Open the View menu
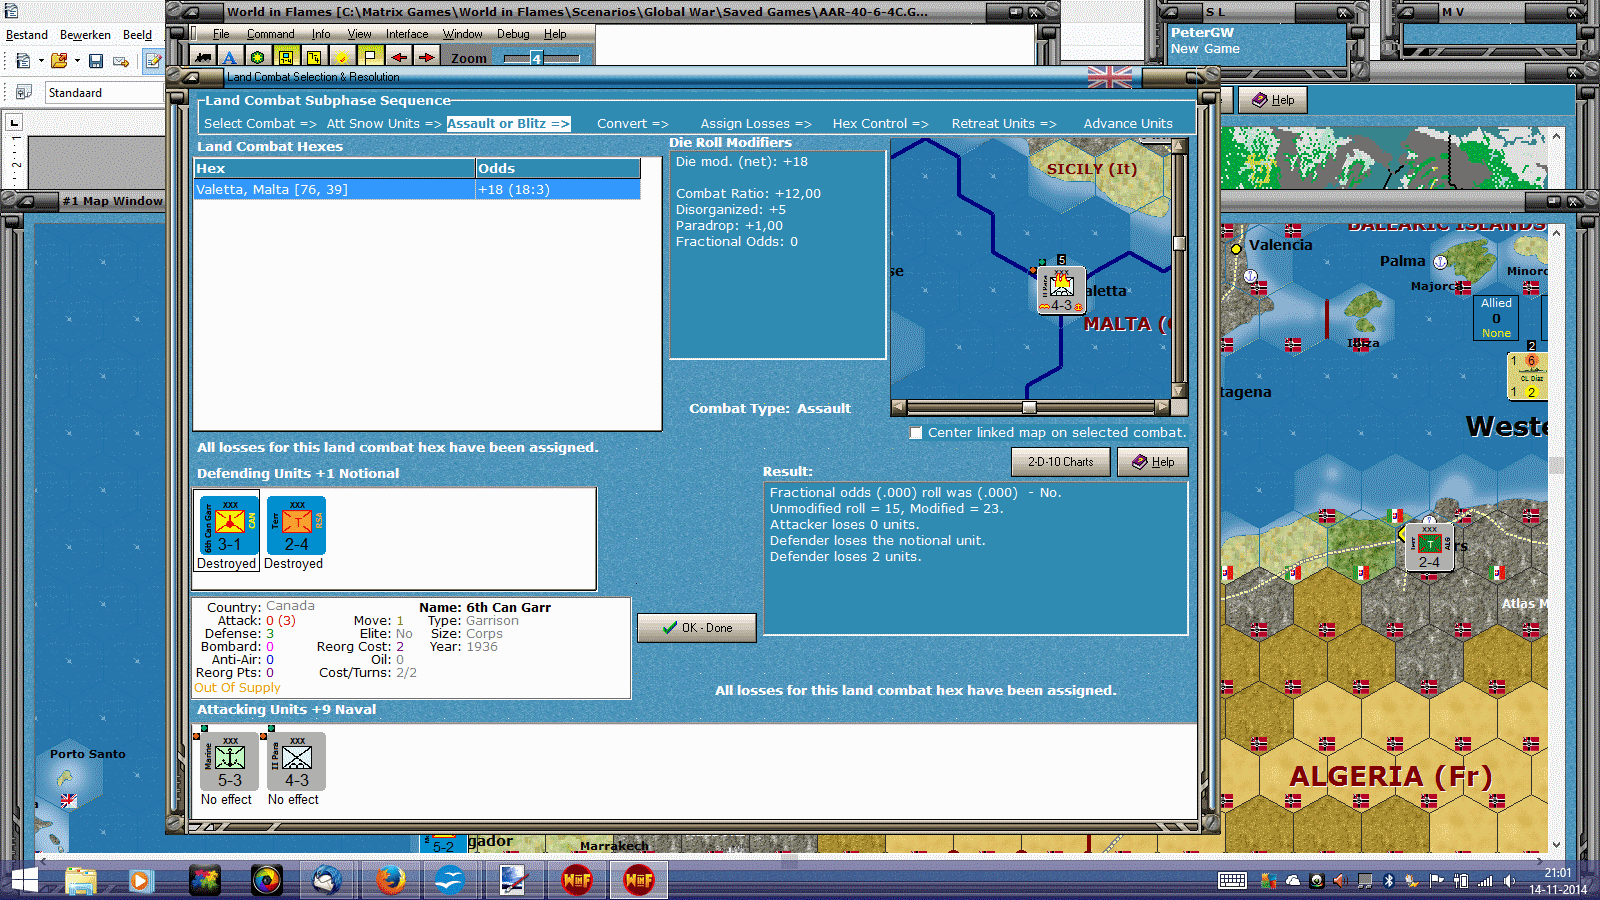 (359, 34)
